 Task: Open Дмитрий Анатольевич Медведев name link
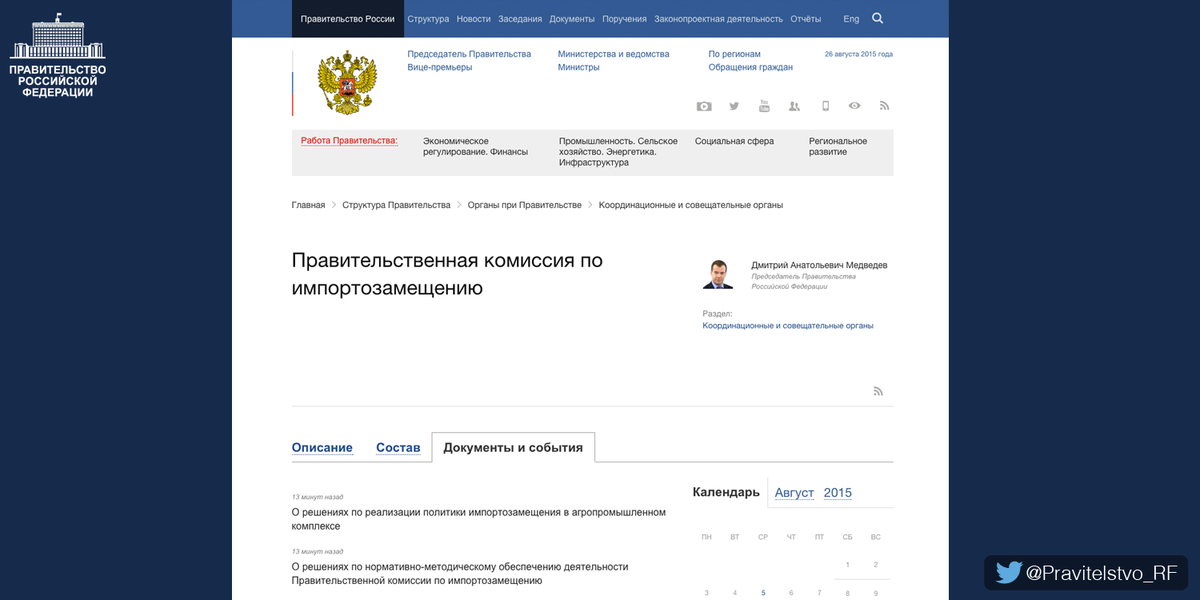click(x=819, y=265)
